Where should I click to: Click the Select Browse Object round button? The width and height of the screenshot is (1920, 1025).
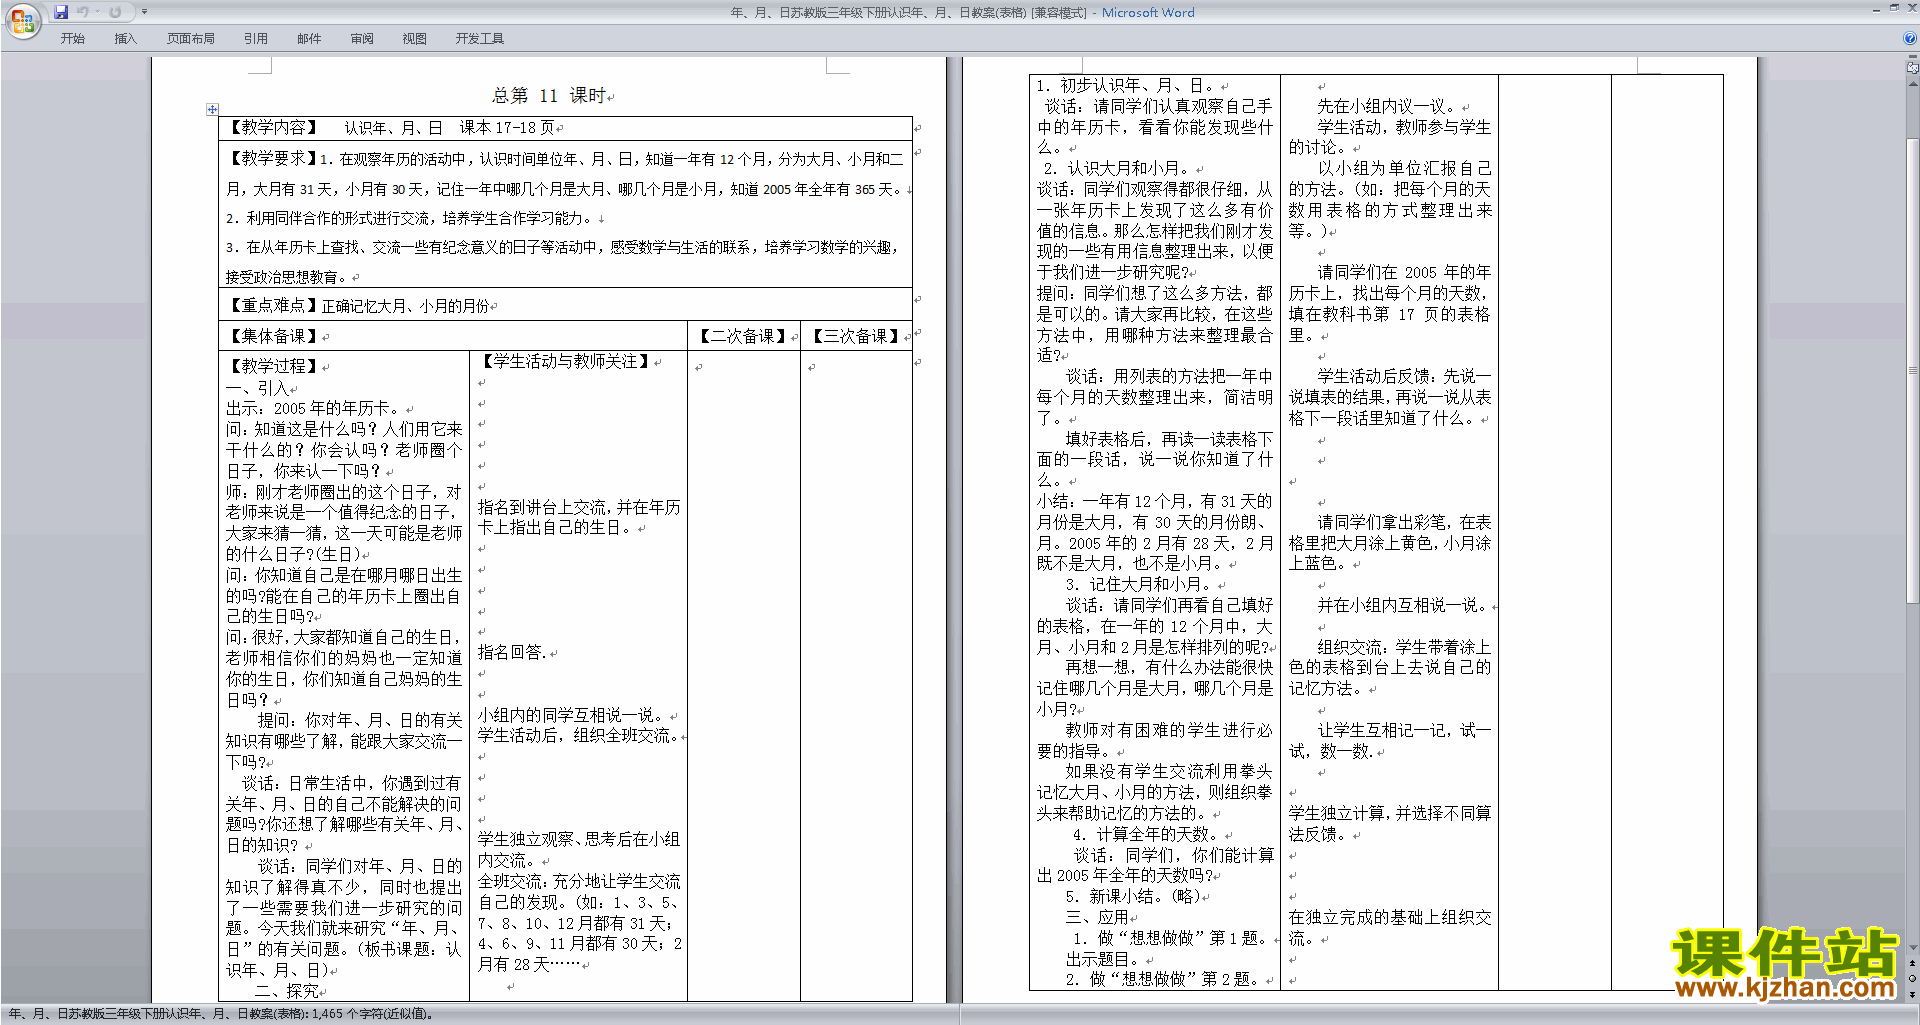click(1913, 978)
